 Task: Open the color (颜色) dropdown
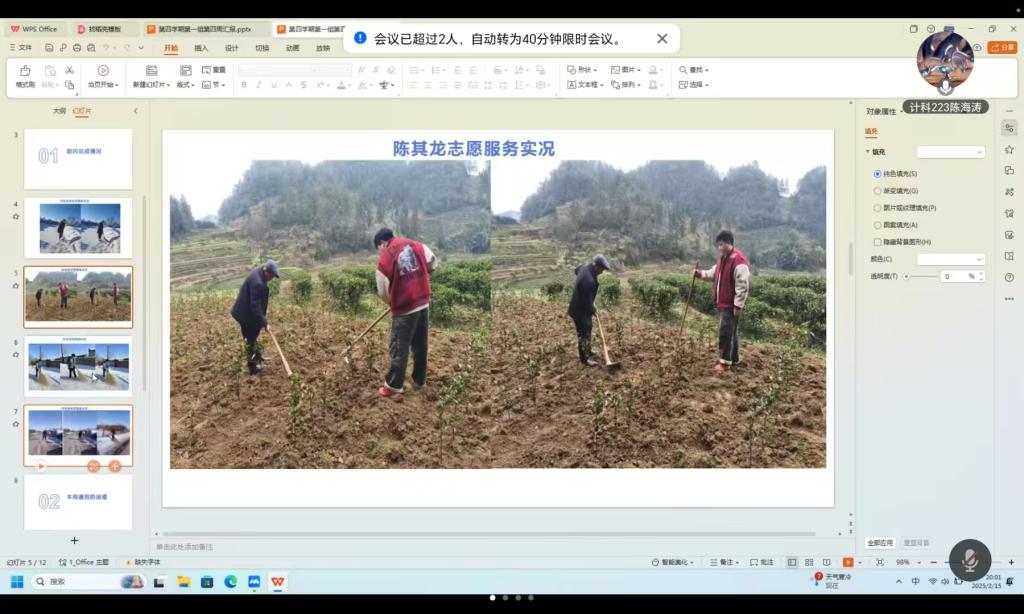click(x=951, y=259)
